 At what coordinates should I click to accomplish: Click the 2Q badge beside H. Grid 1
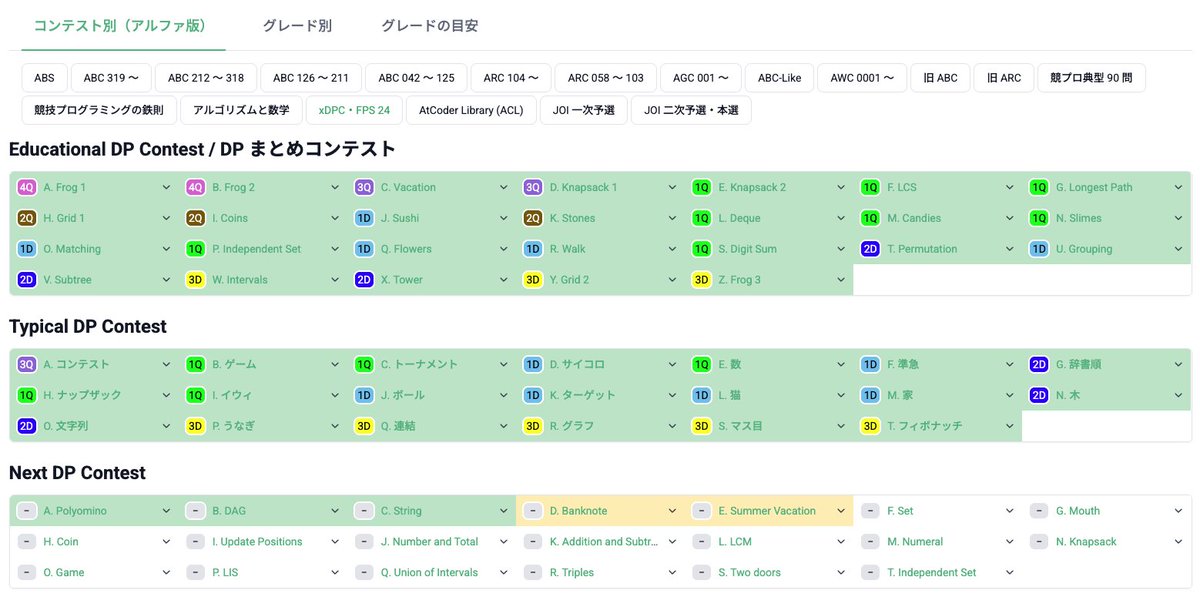27,218
